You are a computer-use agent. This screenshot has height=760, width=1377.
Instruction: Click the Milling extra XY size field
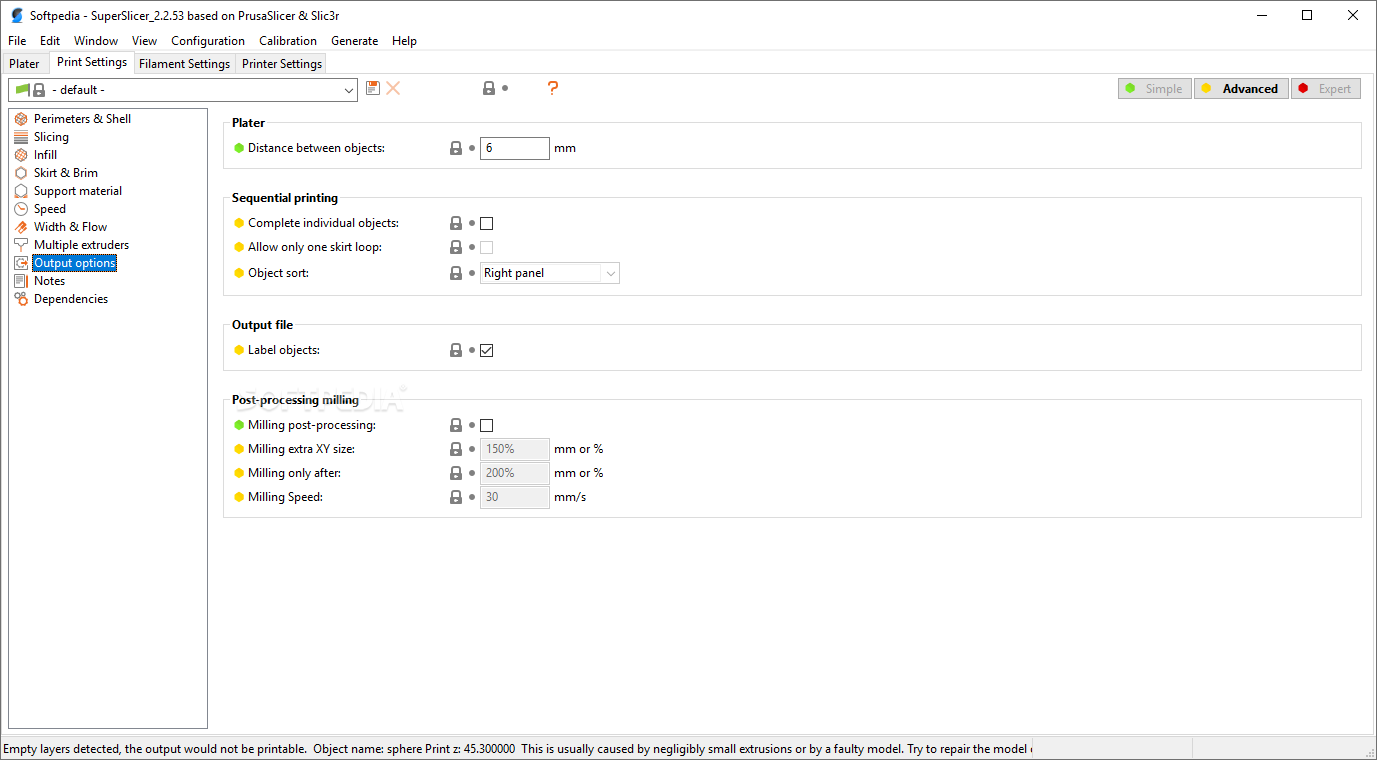pos(515,449)
